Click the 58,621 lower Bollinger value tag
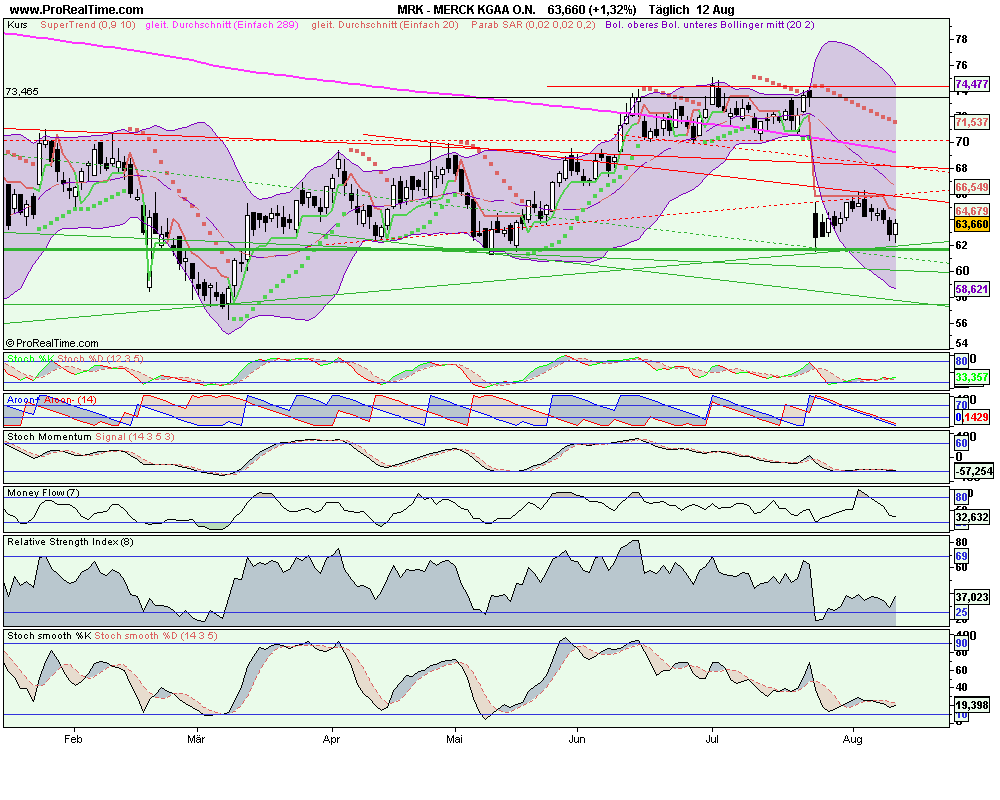Viewport: 1000px width, 800px height. 972,289
